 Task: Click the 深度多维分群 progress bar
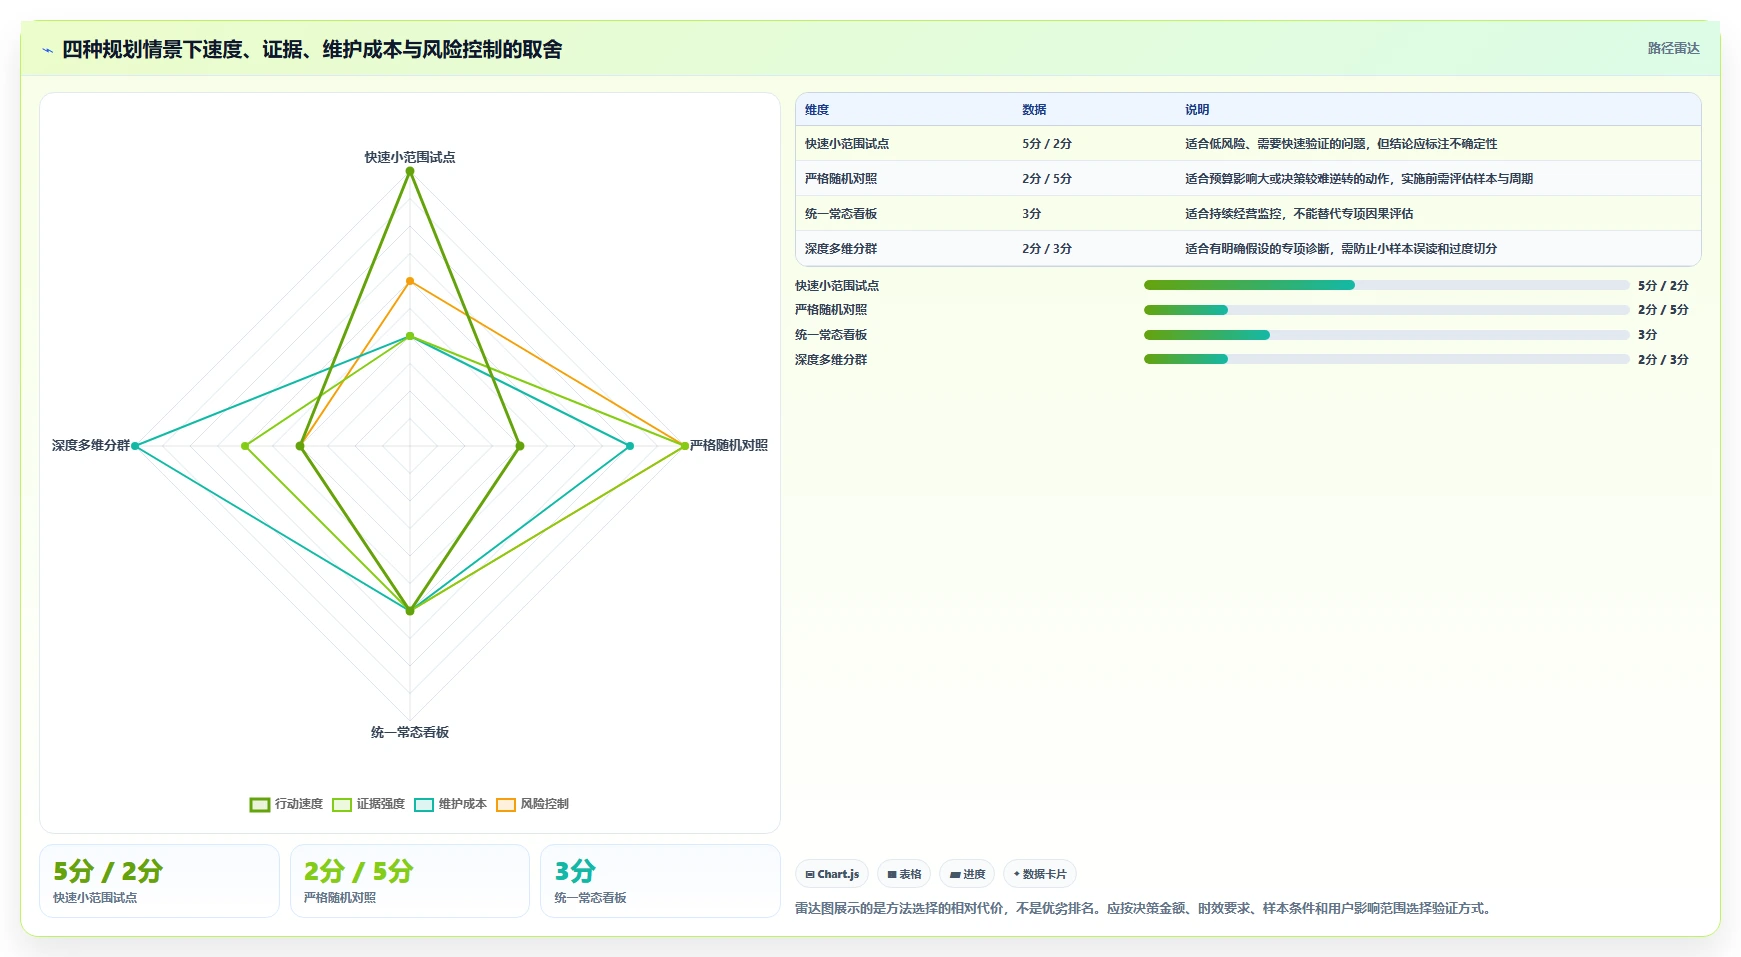[x=1386, y=359]
